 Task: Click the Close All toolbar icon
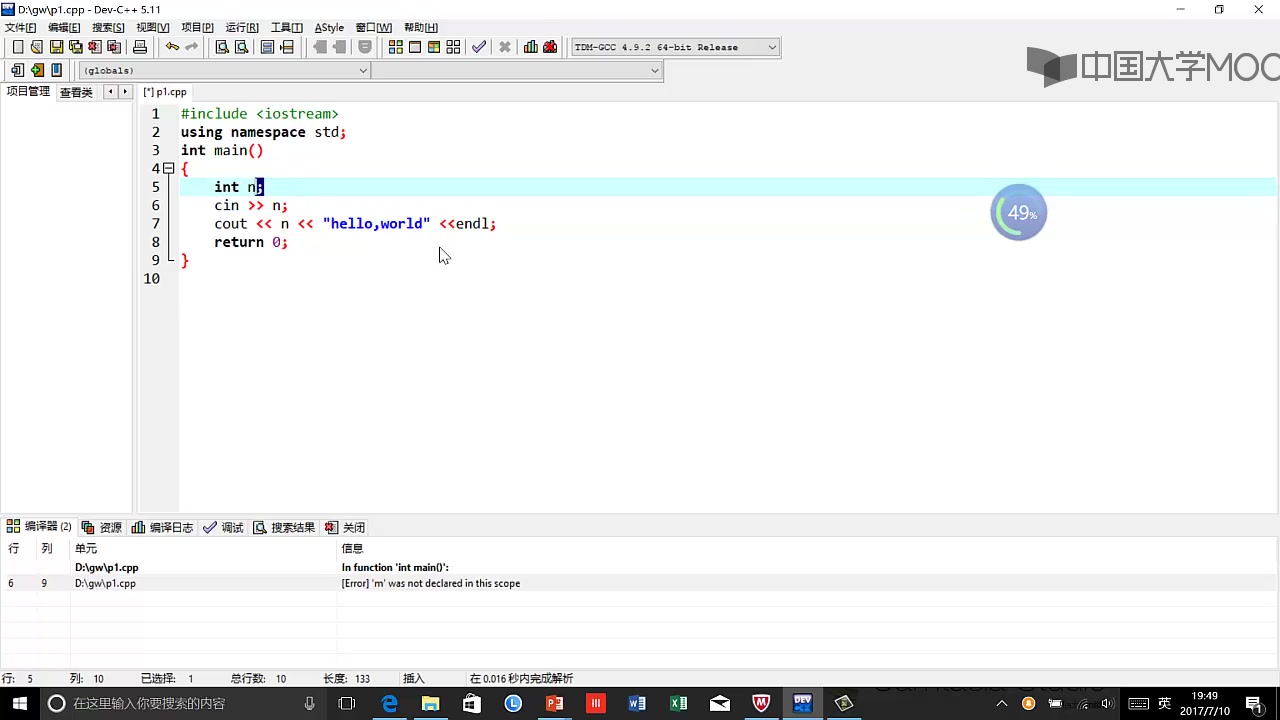click(x=114, y=47)
